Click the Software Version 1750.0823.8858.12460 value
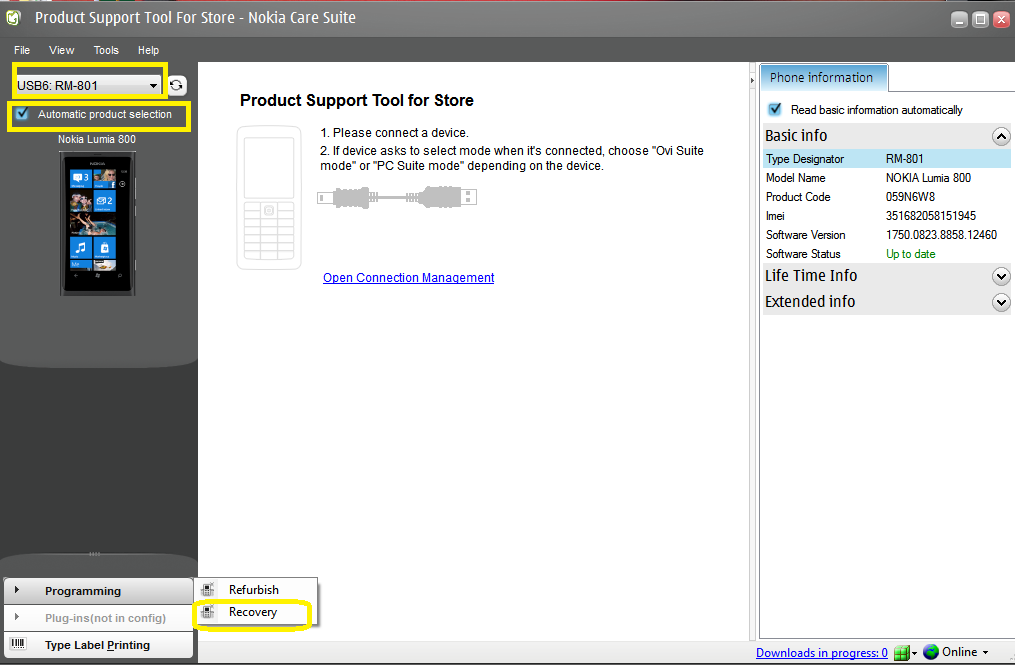The width and height of the screenshot is (1015, 665). (941, 235)
